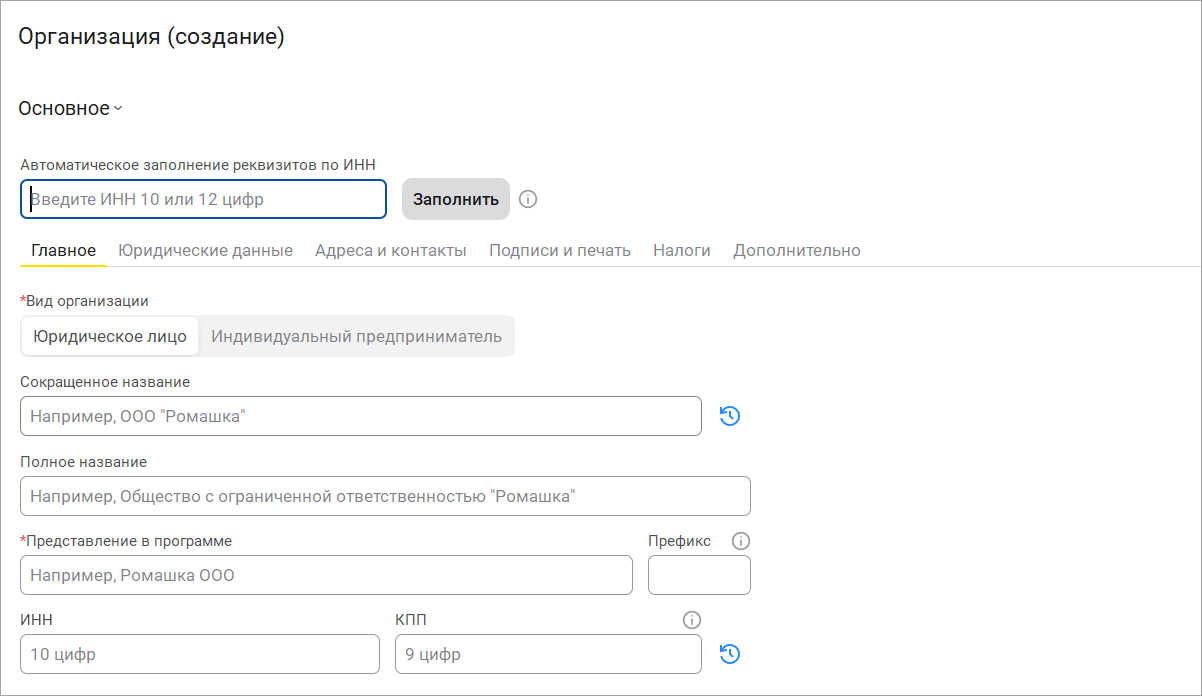
Task: Click history icon beside Сокращенное название field
Action: 730,416
